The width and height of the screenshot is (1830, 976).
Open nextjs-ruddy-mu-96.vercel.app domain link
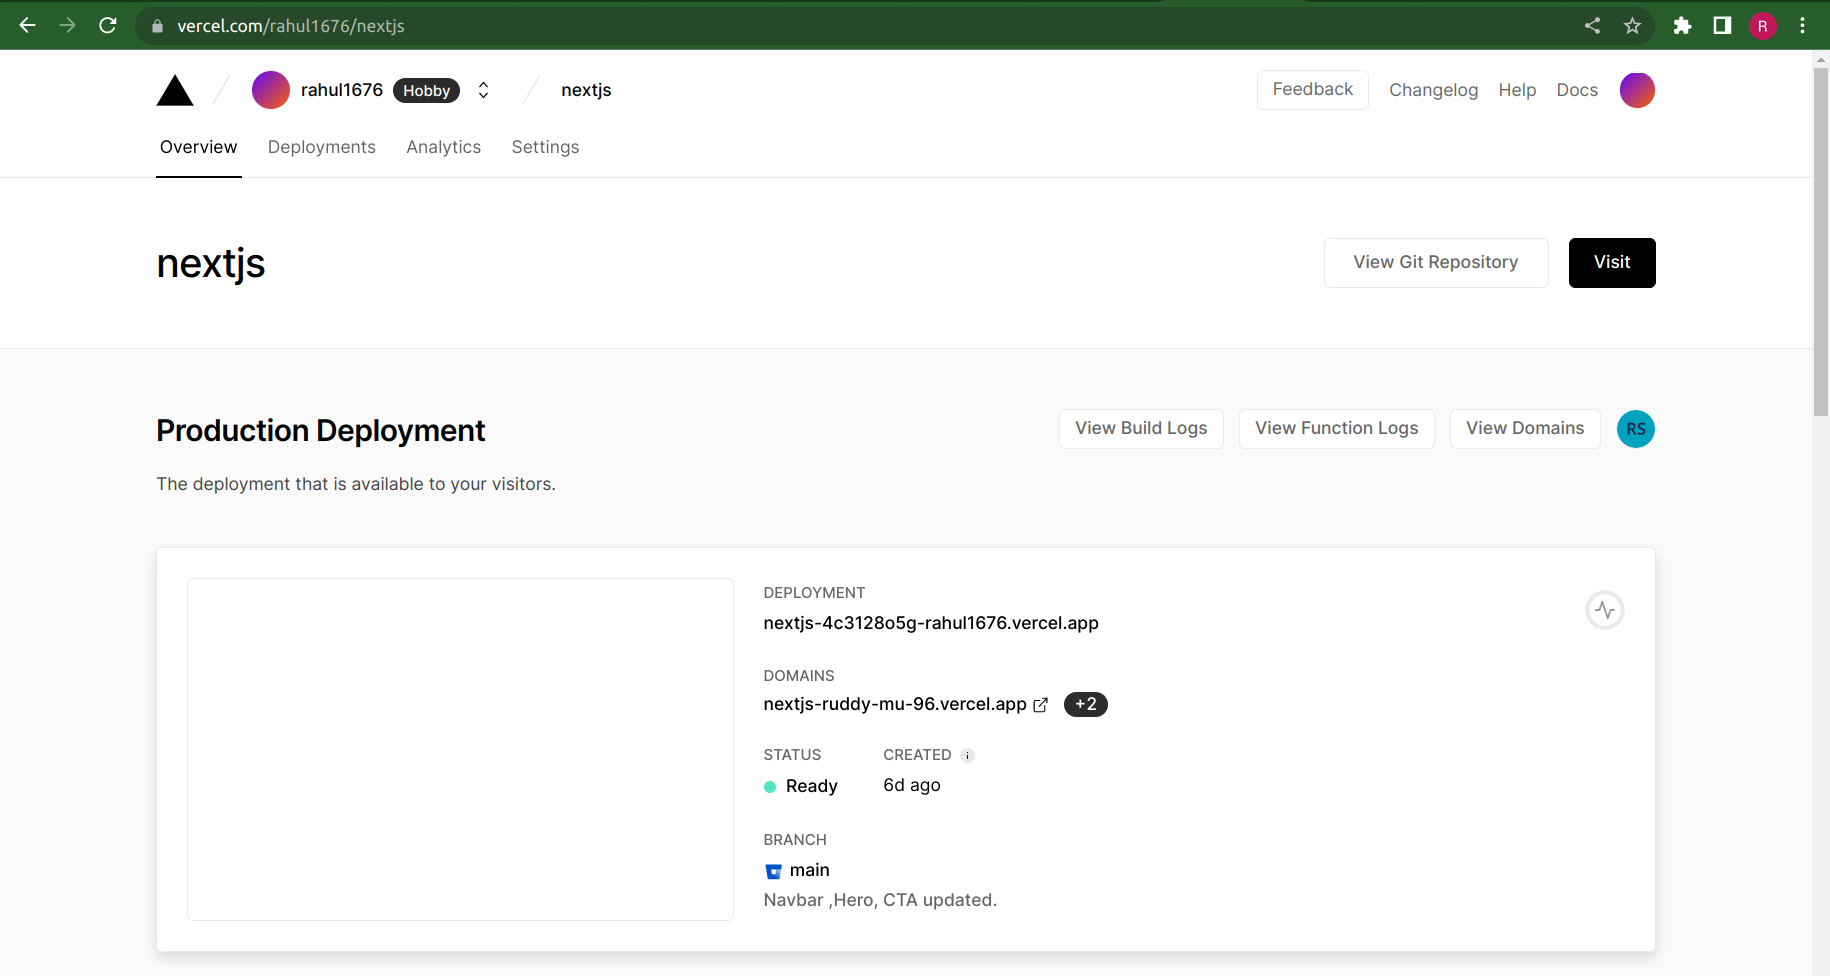pyautogui.click(x=895, y=704)
